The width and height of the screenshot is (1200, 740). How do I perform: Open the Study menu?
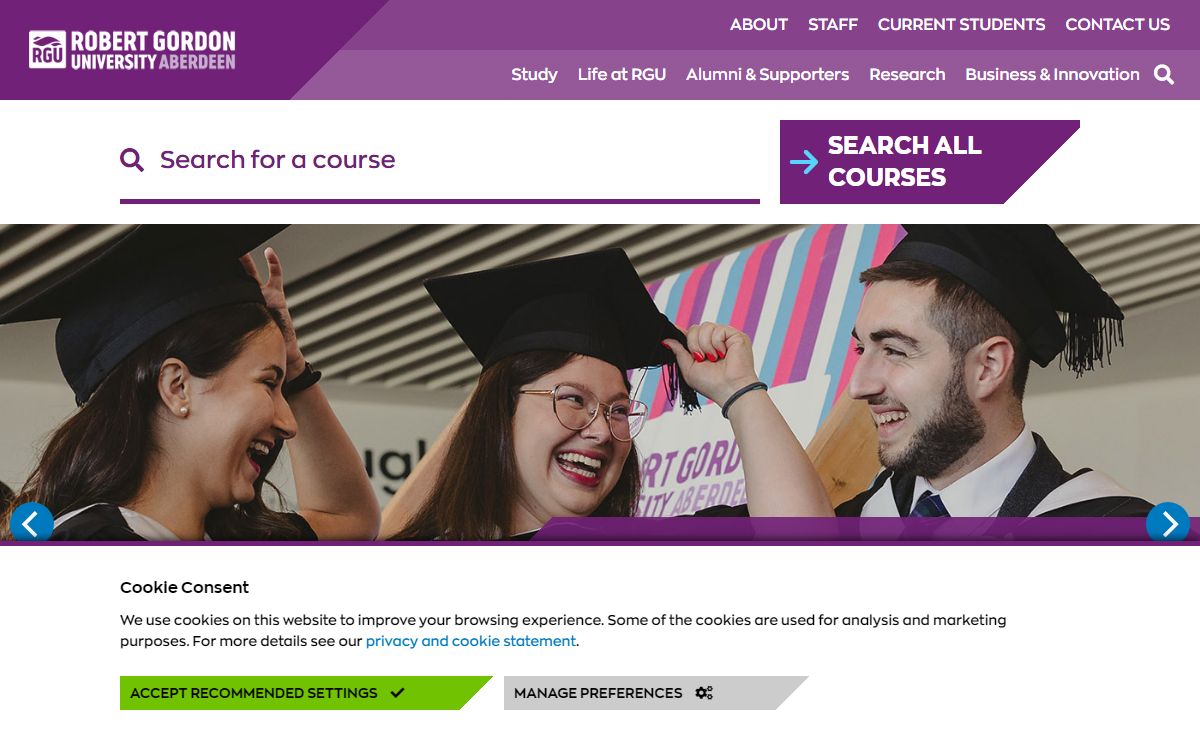(534, 74)
